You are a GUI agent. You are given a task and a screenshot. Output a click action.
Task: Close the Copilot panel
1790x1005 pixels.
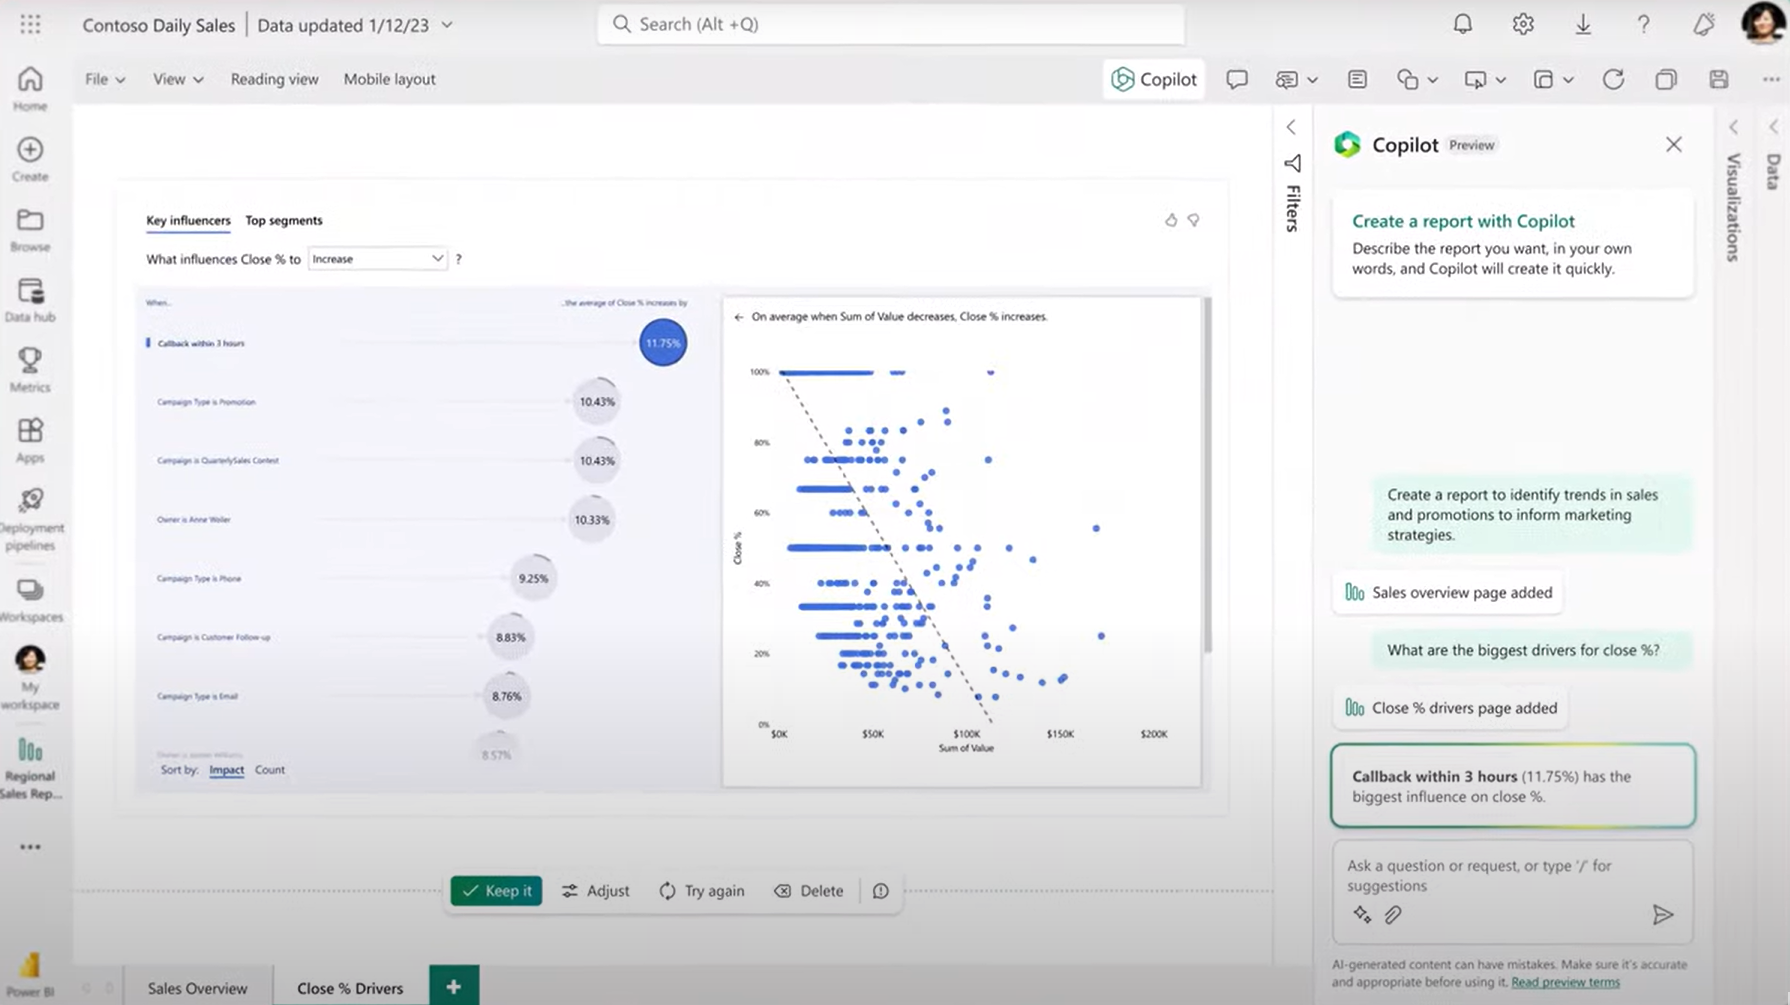(1674, 145)
